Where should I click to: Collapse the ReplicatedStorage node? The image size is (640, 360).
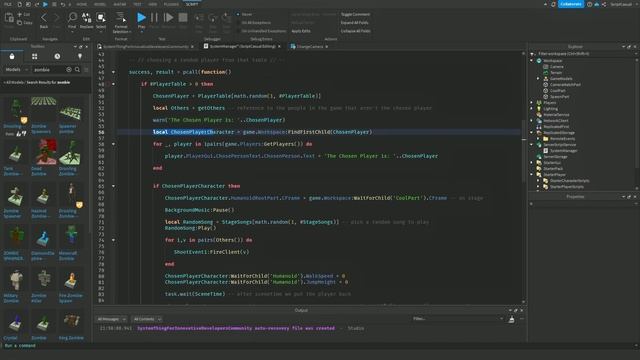pos(532,133)
